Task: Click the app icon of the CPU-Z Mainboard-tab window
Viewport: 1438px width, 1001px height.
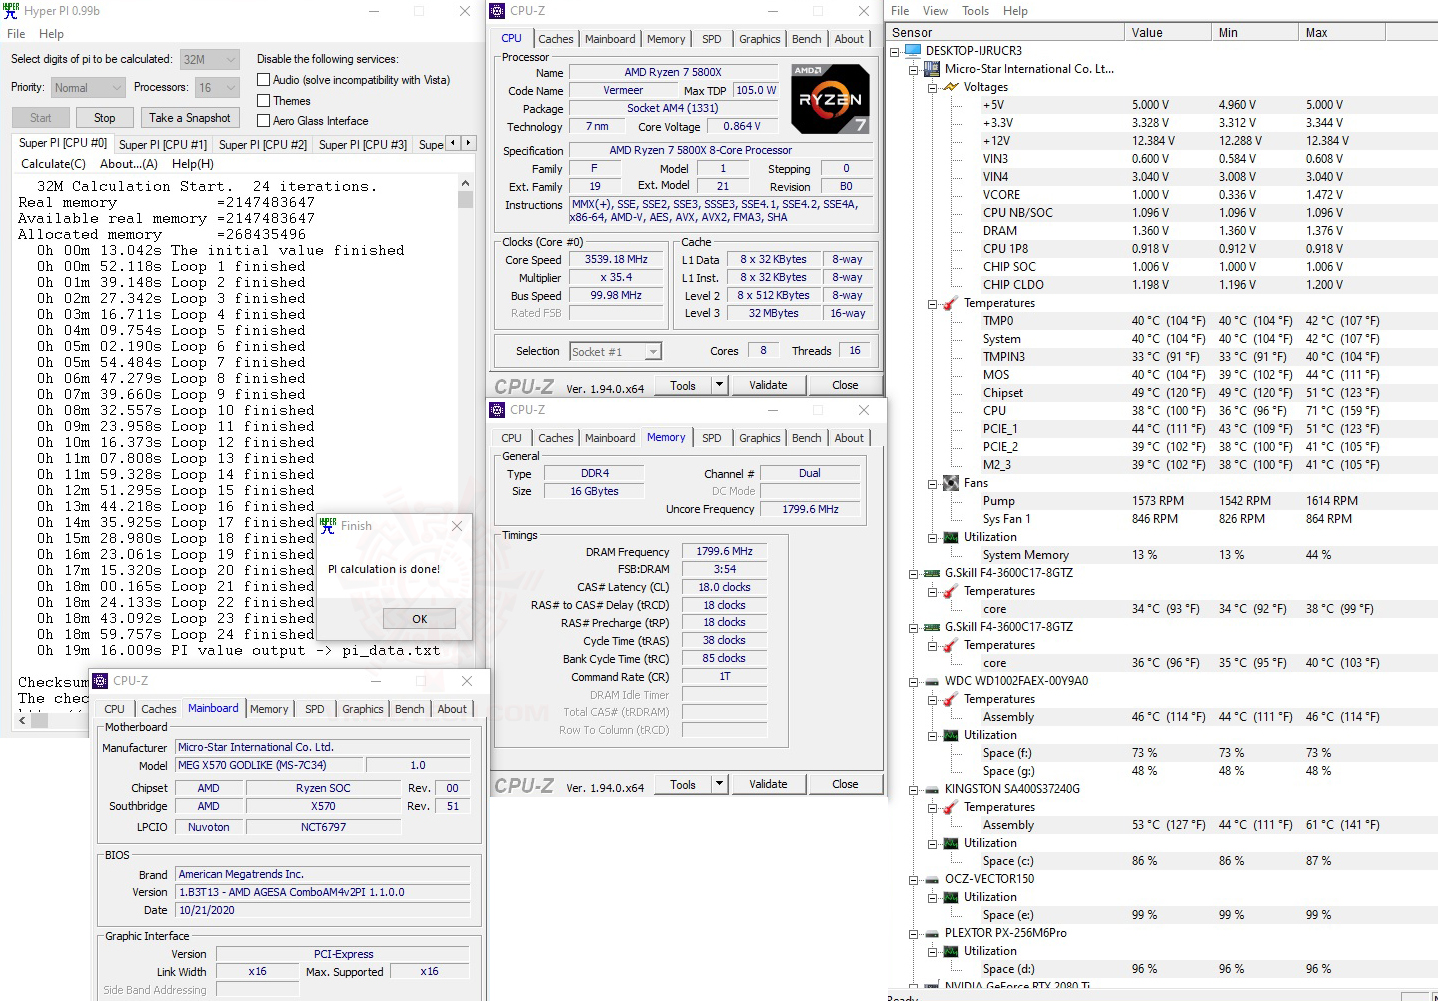Action: 100,681
